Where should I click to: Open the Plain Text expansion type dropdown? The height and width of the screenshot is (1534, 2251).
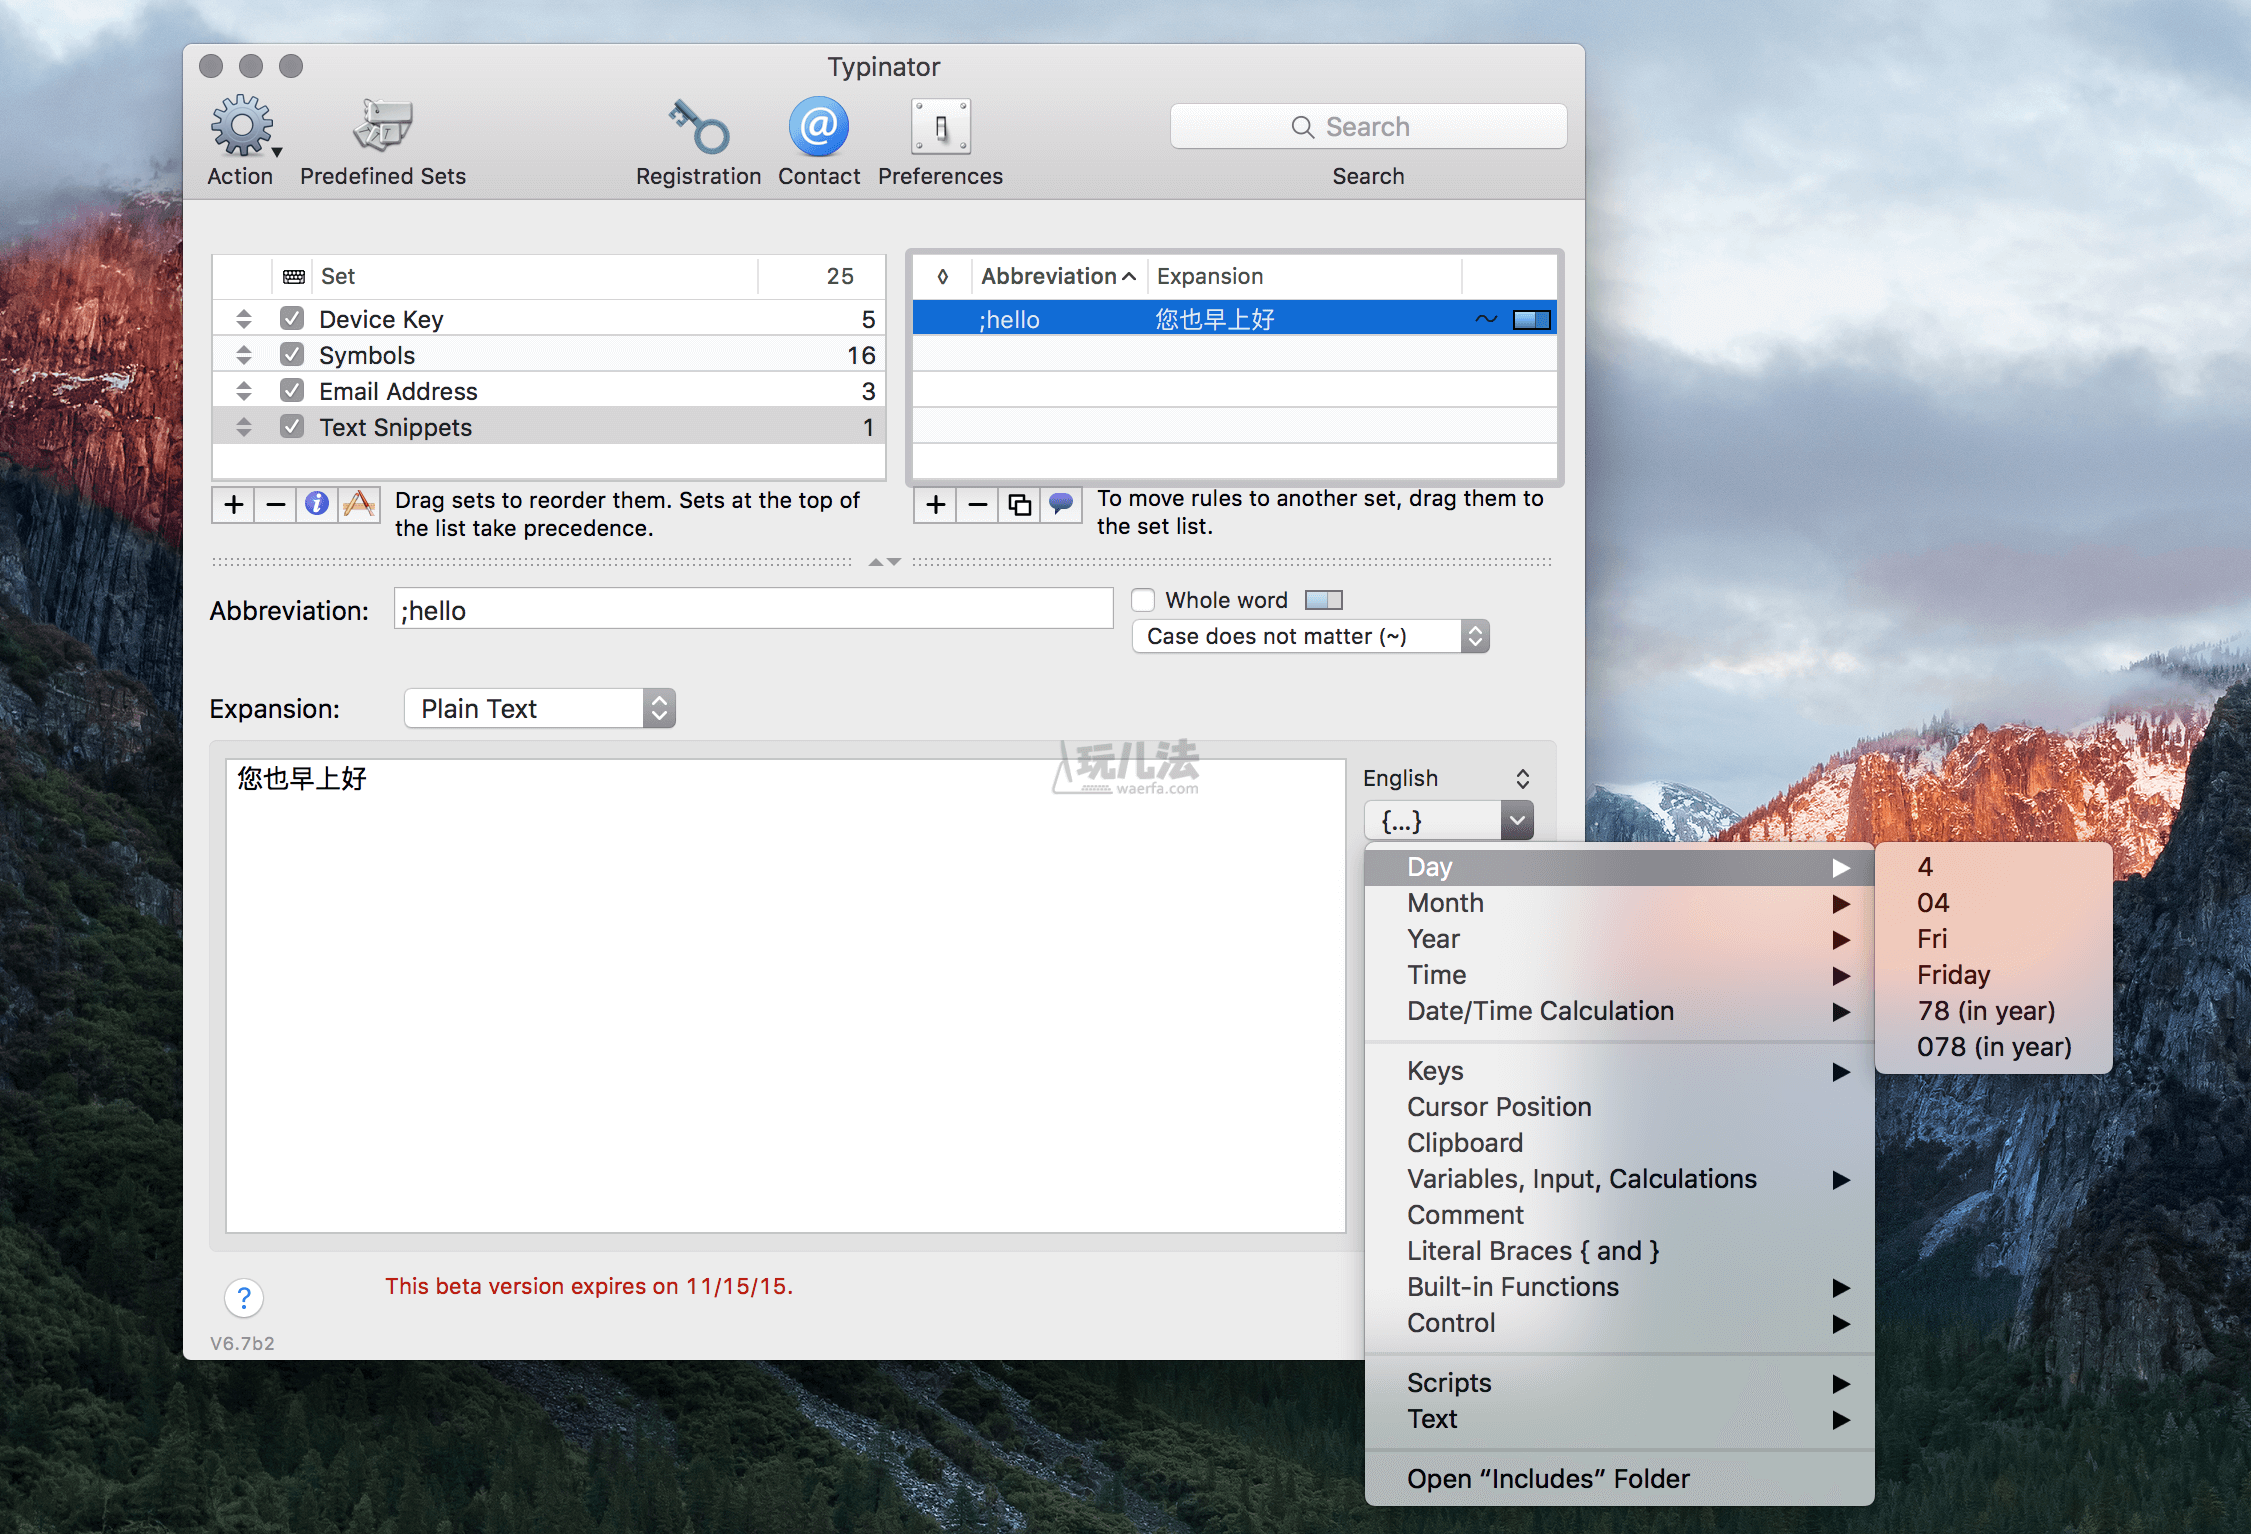[540, 708]
